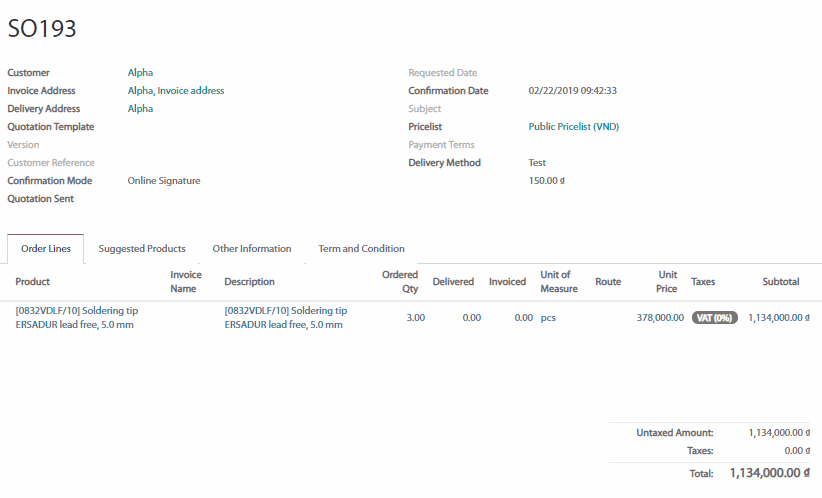Click the 378,000.00 unit price cell

(660, 318)
